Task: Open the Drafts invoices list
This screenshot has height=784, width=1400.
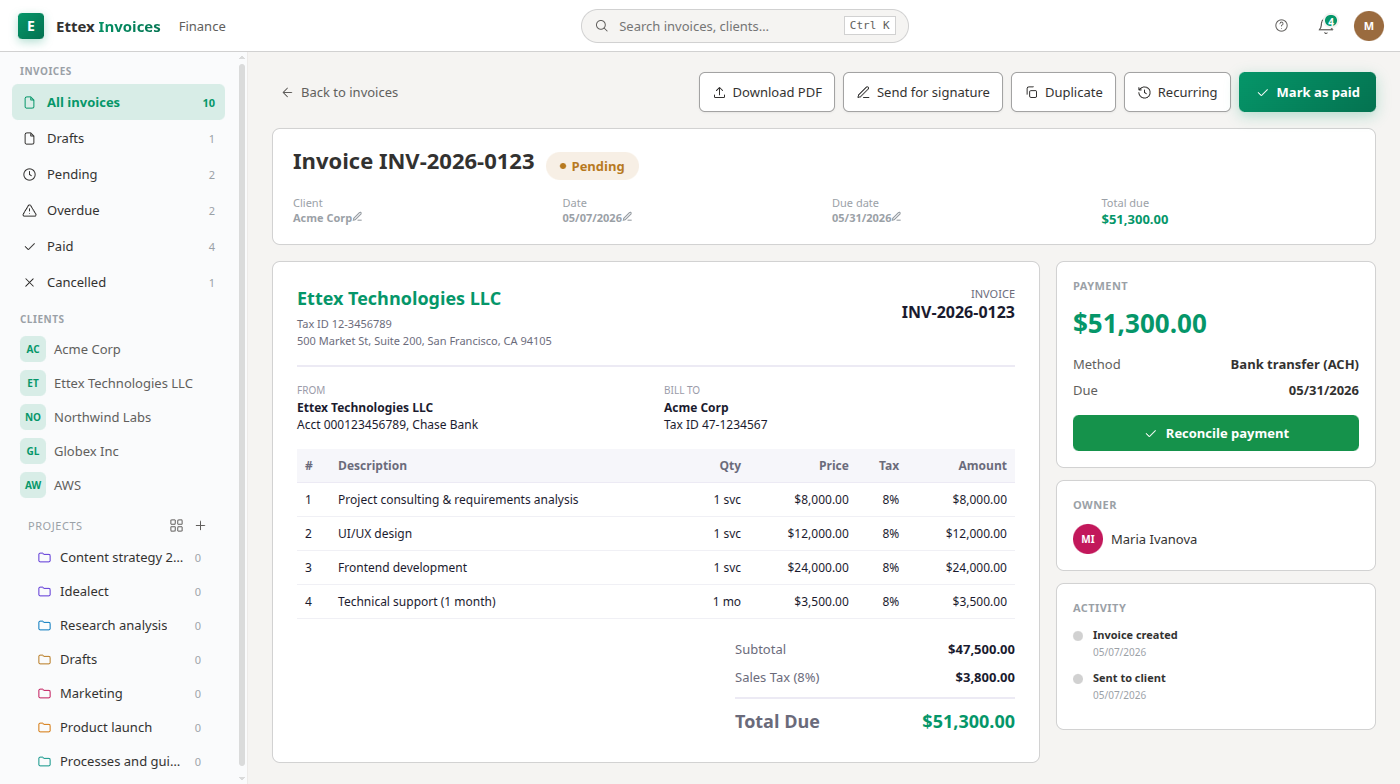Action: coord(118,138)
